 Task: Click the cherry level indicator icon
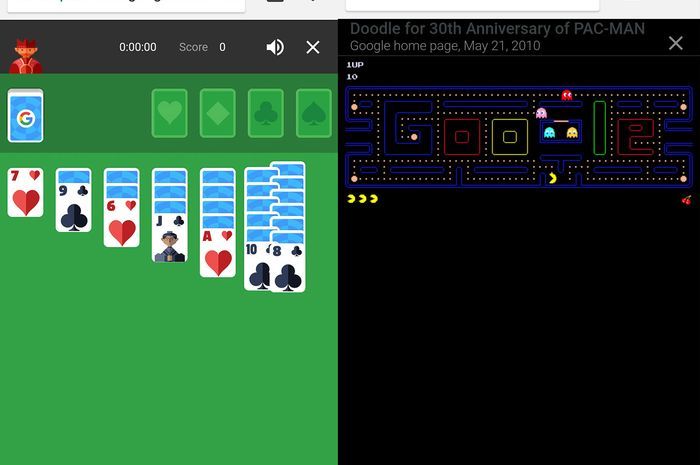(x=685, y=200)
